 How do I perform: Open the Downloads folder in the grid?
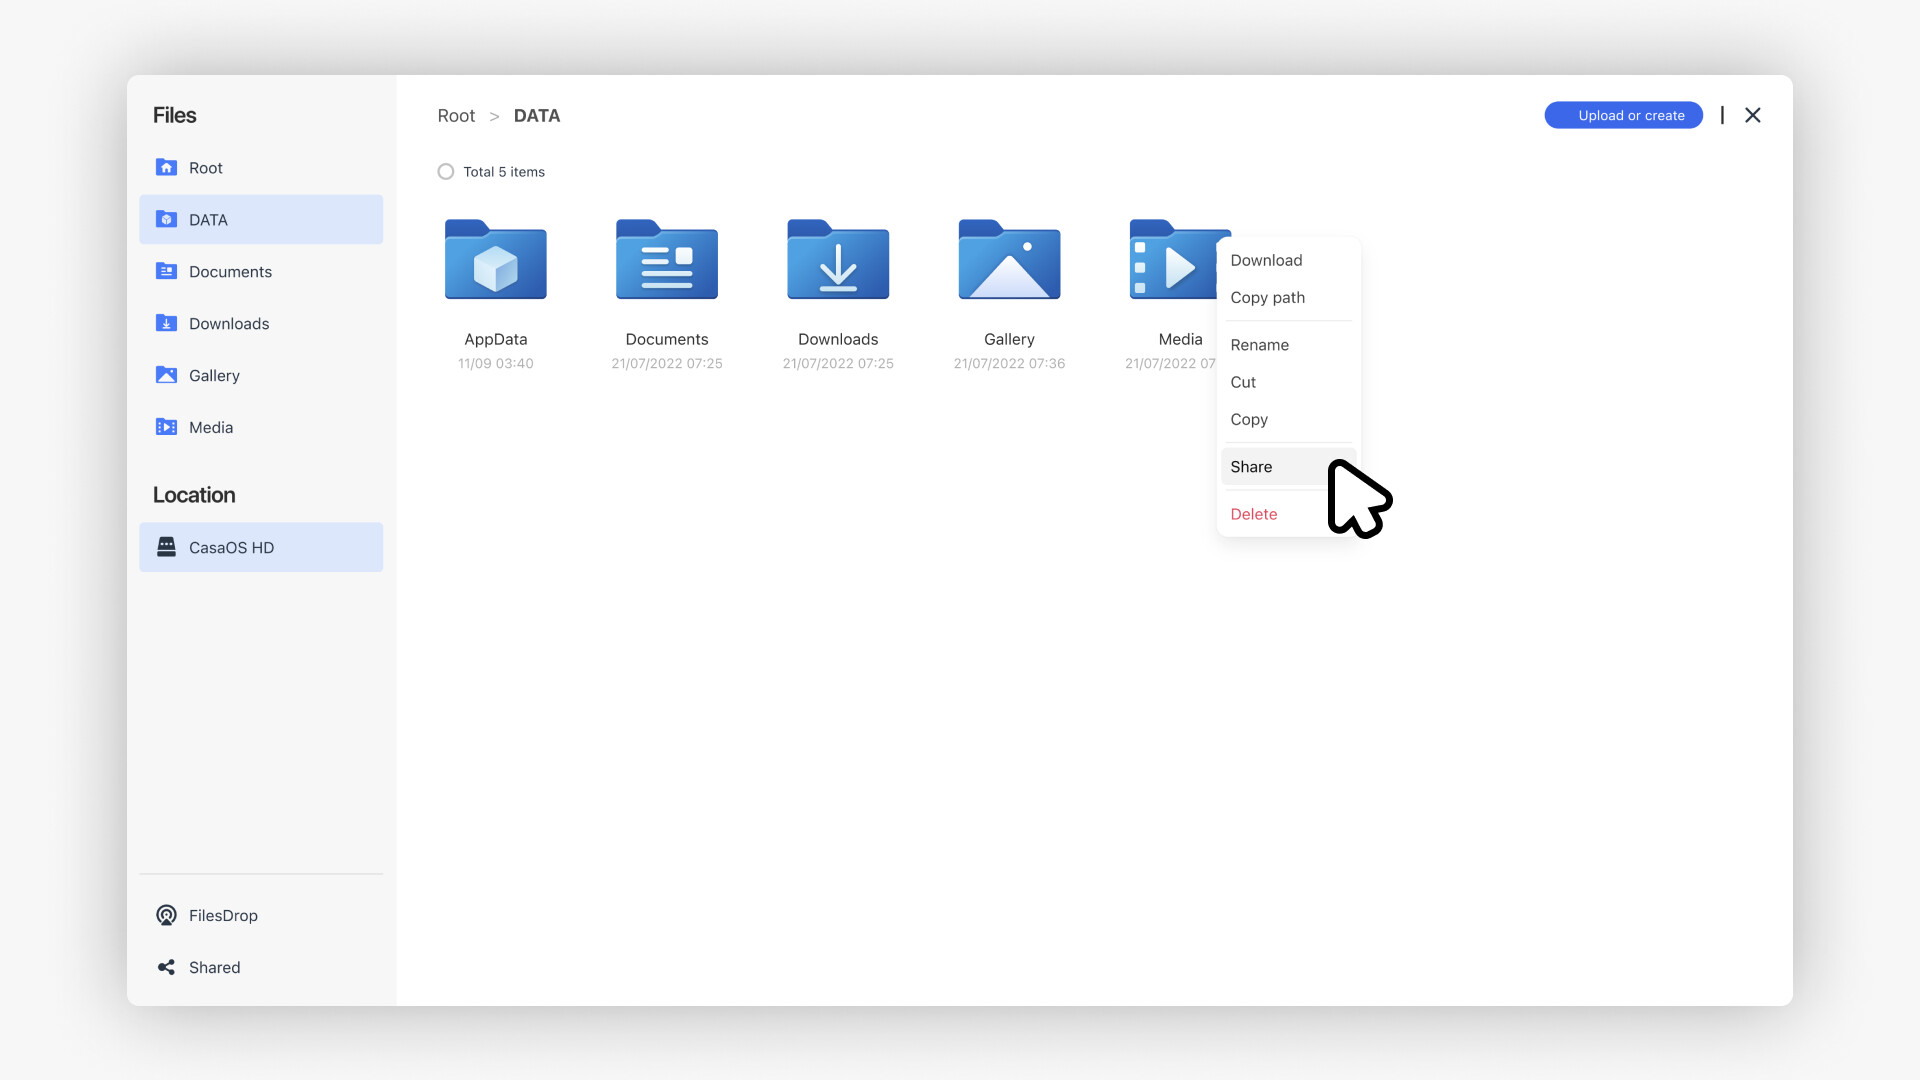pyautogui.click(x=838, y=260)
